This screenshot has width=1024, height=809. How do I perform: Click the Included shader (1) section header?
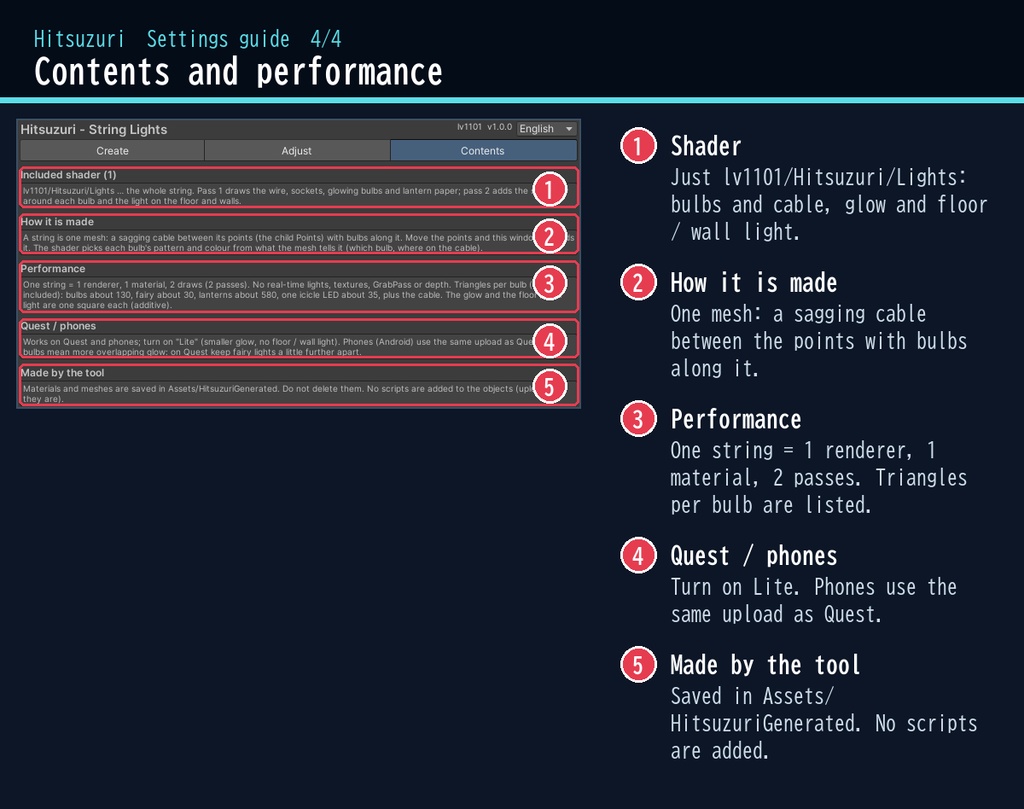(x=69, y=175)
